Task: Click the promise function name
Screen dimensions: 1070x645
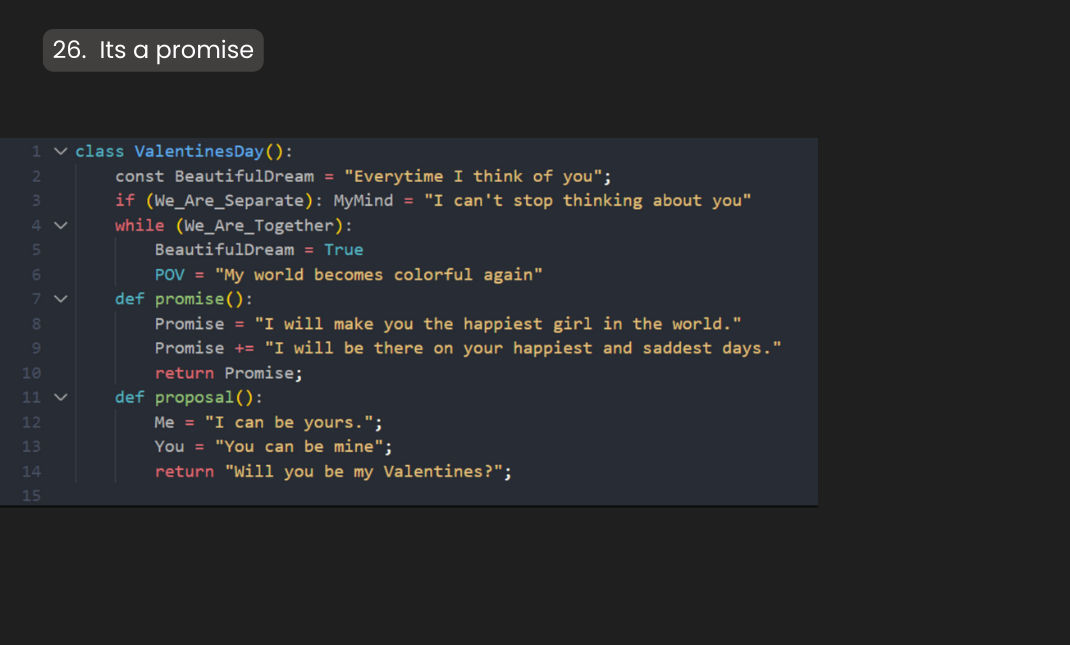Action: click(189, 299)
